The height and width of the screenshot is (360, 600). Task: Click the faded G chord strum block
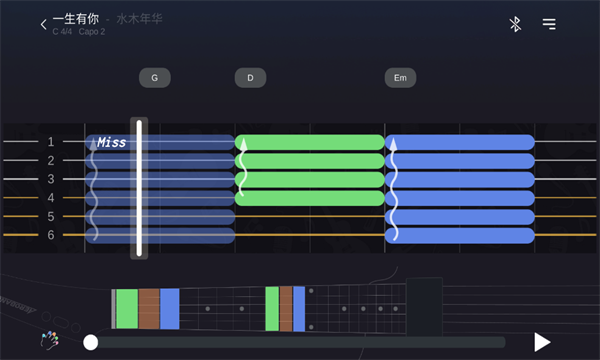pyautogui.click(x=160, y=189)
